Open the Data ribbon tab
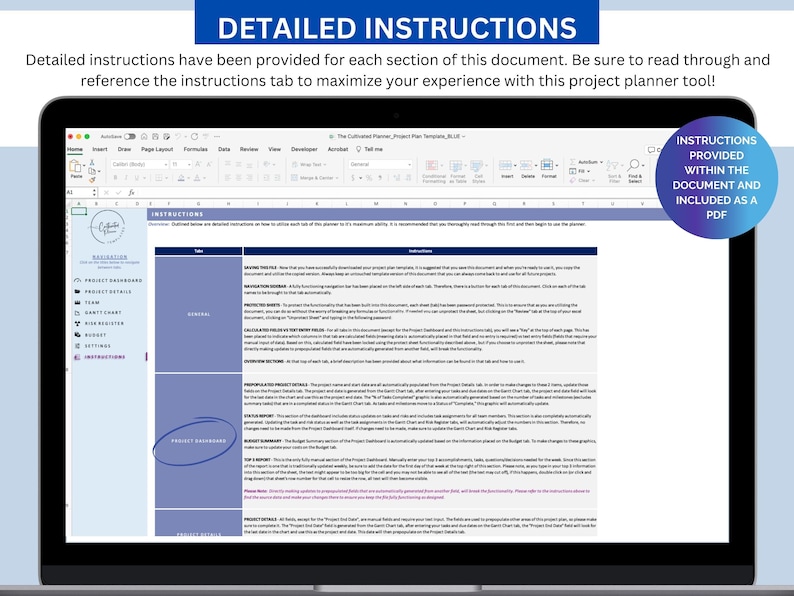794x596 pixels. [x=224, y=149]
